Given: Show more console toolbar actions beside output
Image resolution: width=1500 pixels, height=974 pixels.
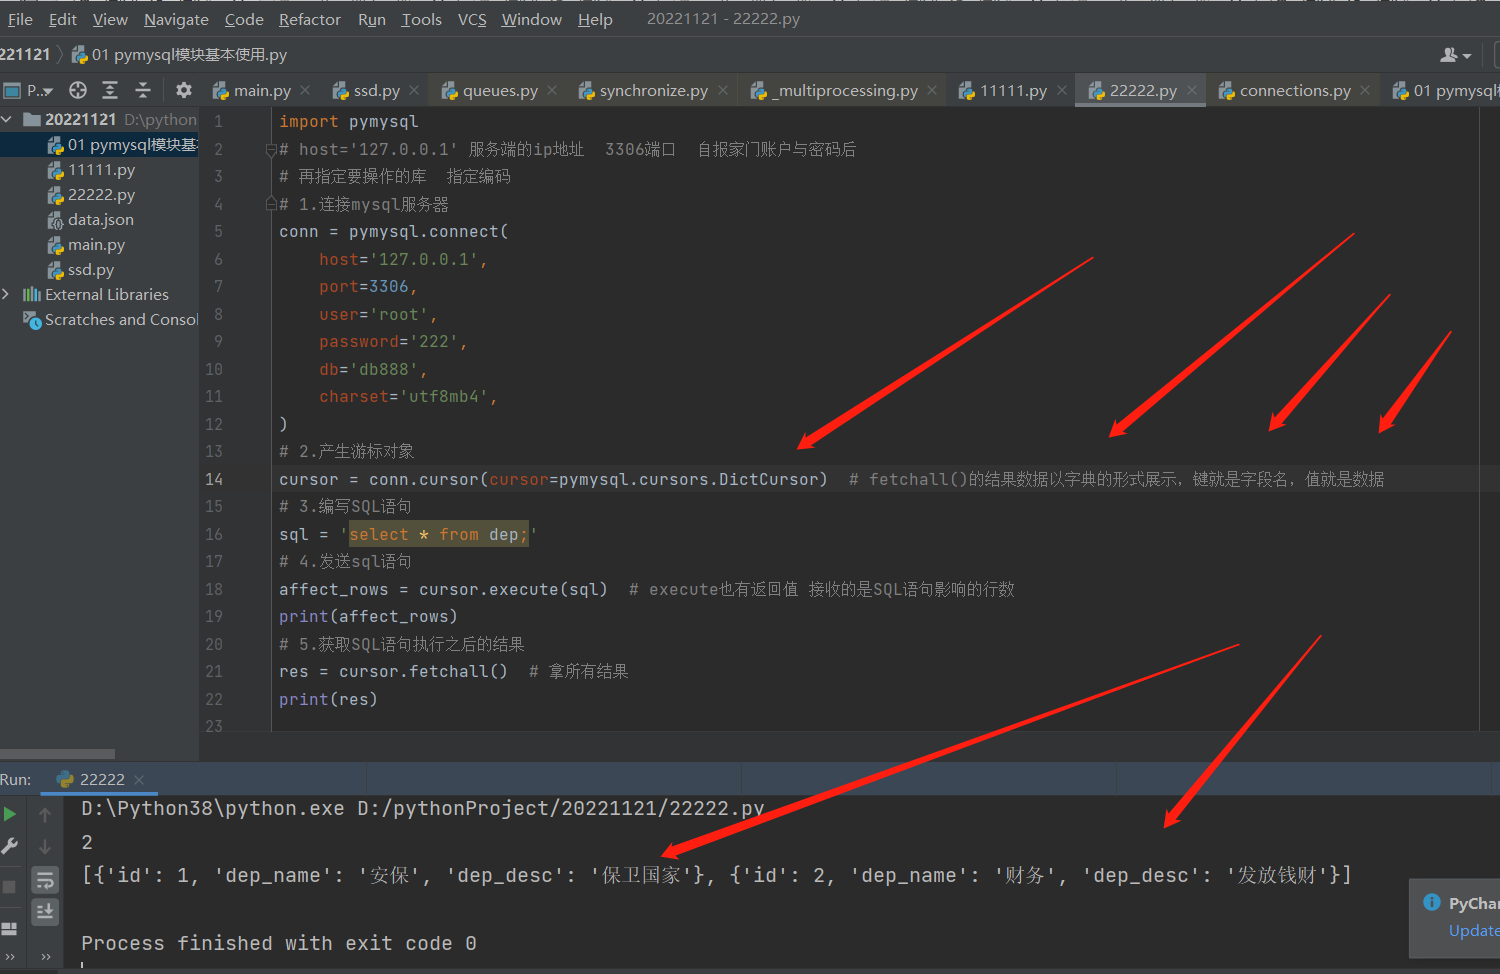Looking at the screenshot, I should pyautogui.click(x=45, y=956).
